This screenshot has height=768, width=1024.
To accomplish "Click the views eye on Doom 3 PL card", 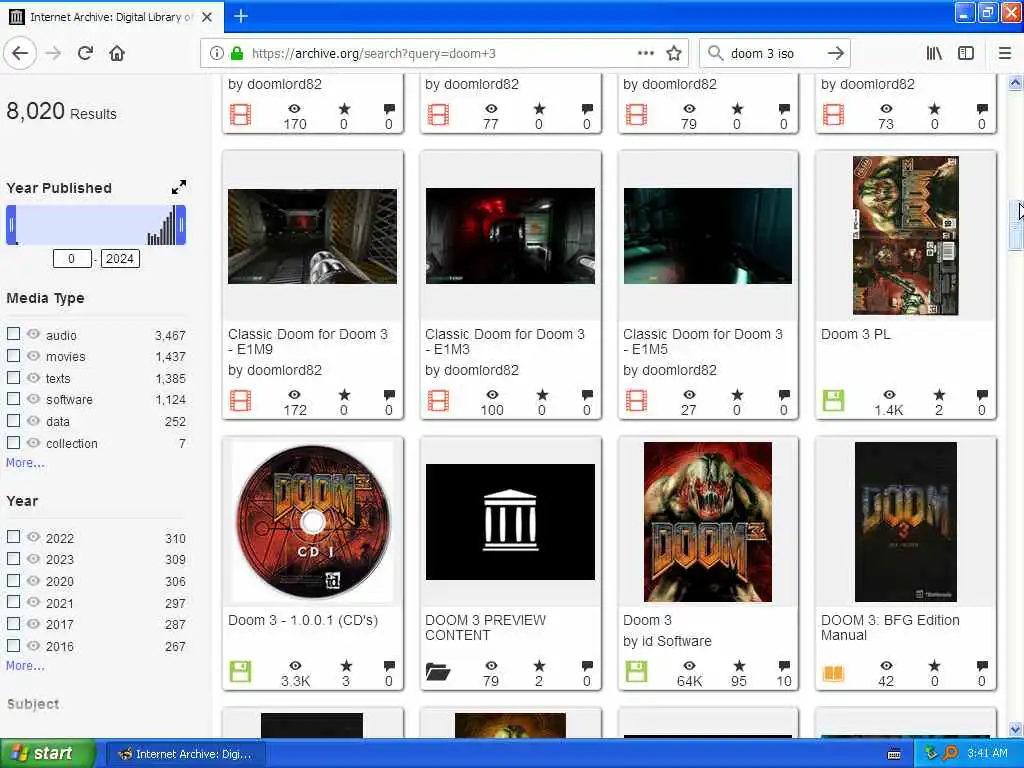I will click(x=889, y=394).
